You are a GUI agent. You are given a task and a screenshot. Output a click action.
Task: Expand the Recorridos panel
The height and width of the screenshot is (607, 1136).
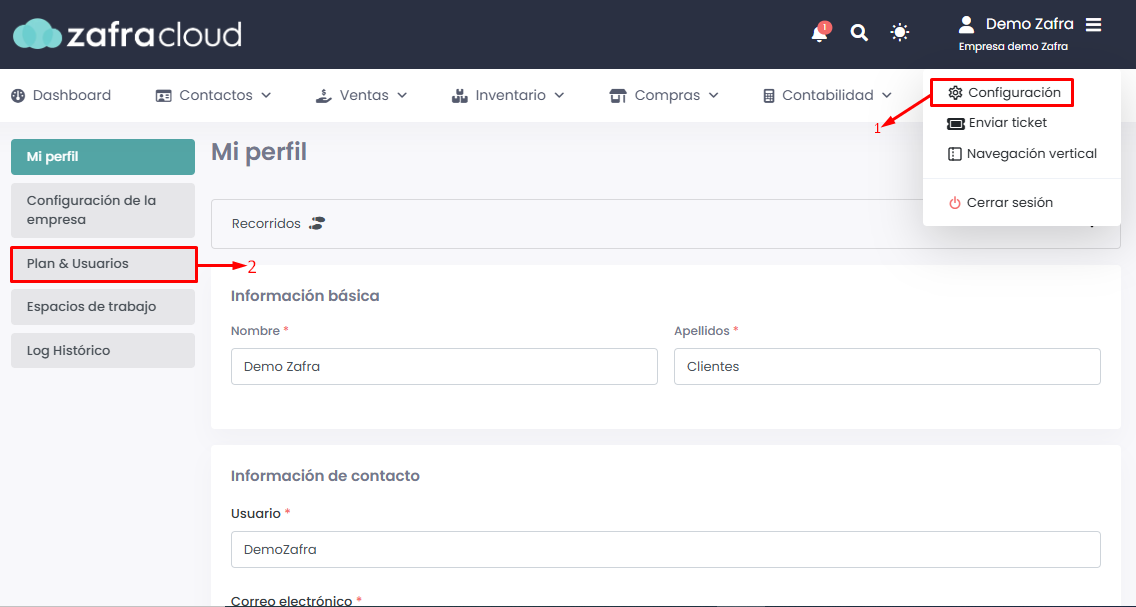[x=665, y=224]
